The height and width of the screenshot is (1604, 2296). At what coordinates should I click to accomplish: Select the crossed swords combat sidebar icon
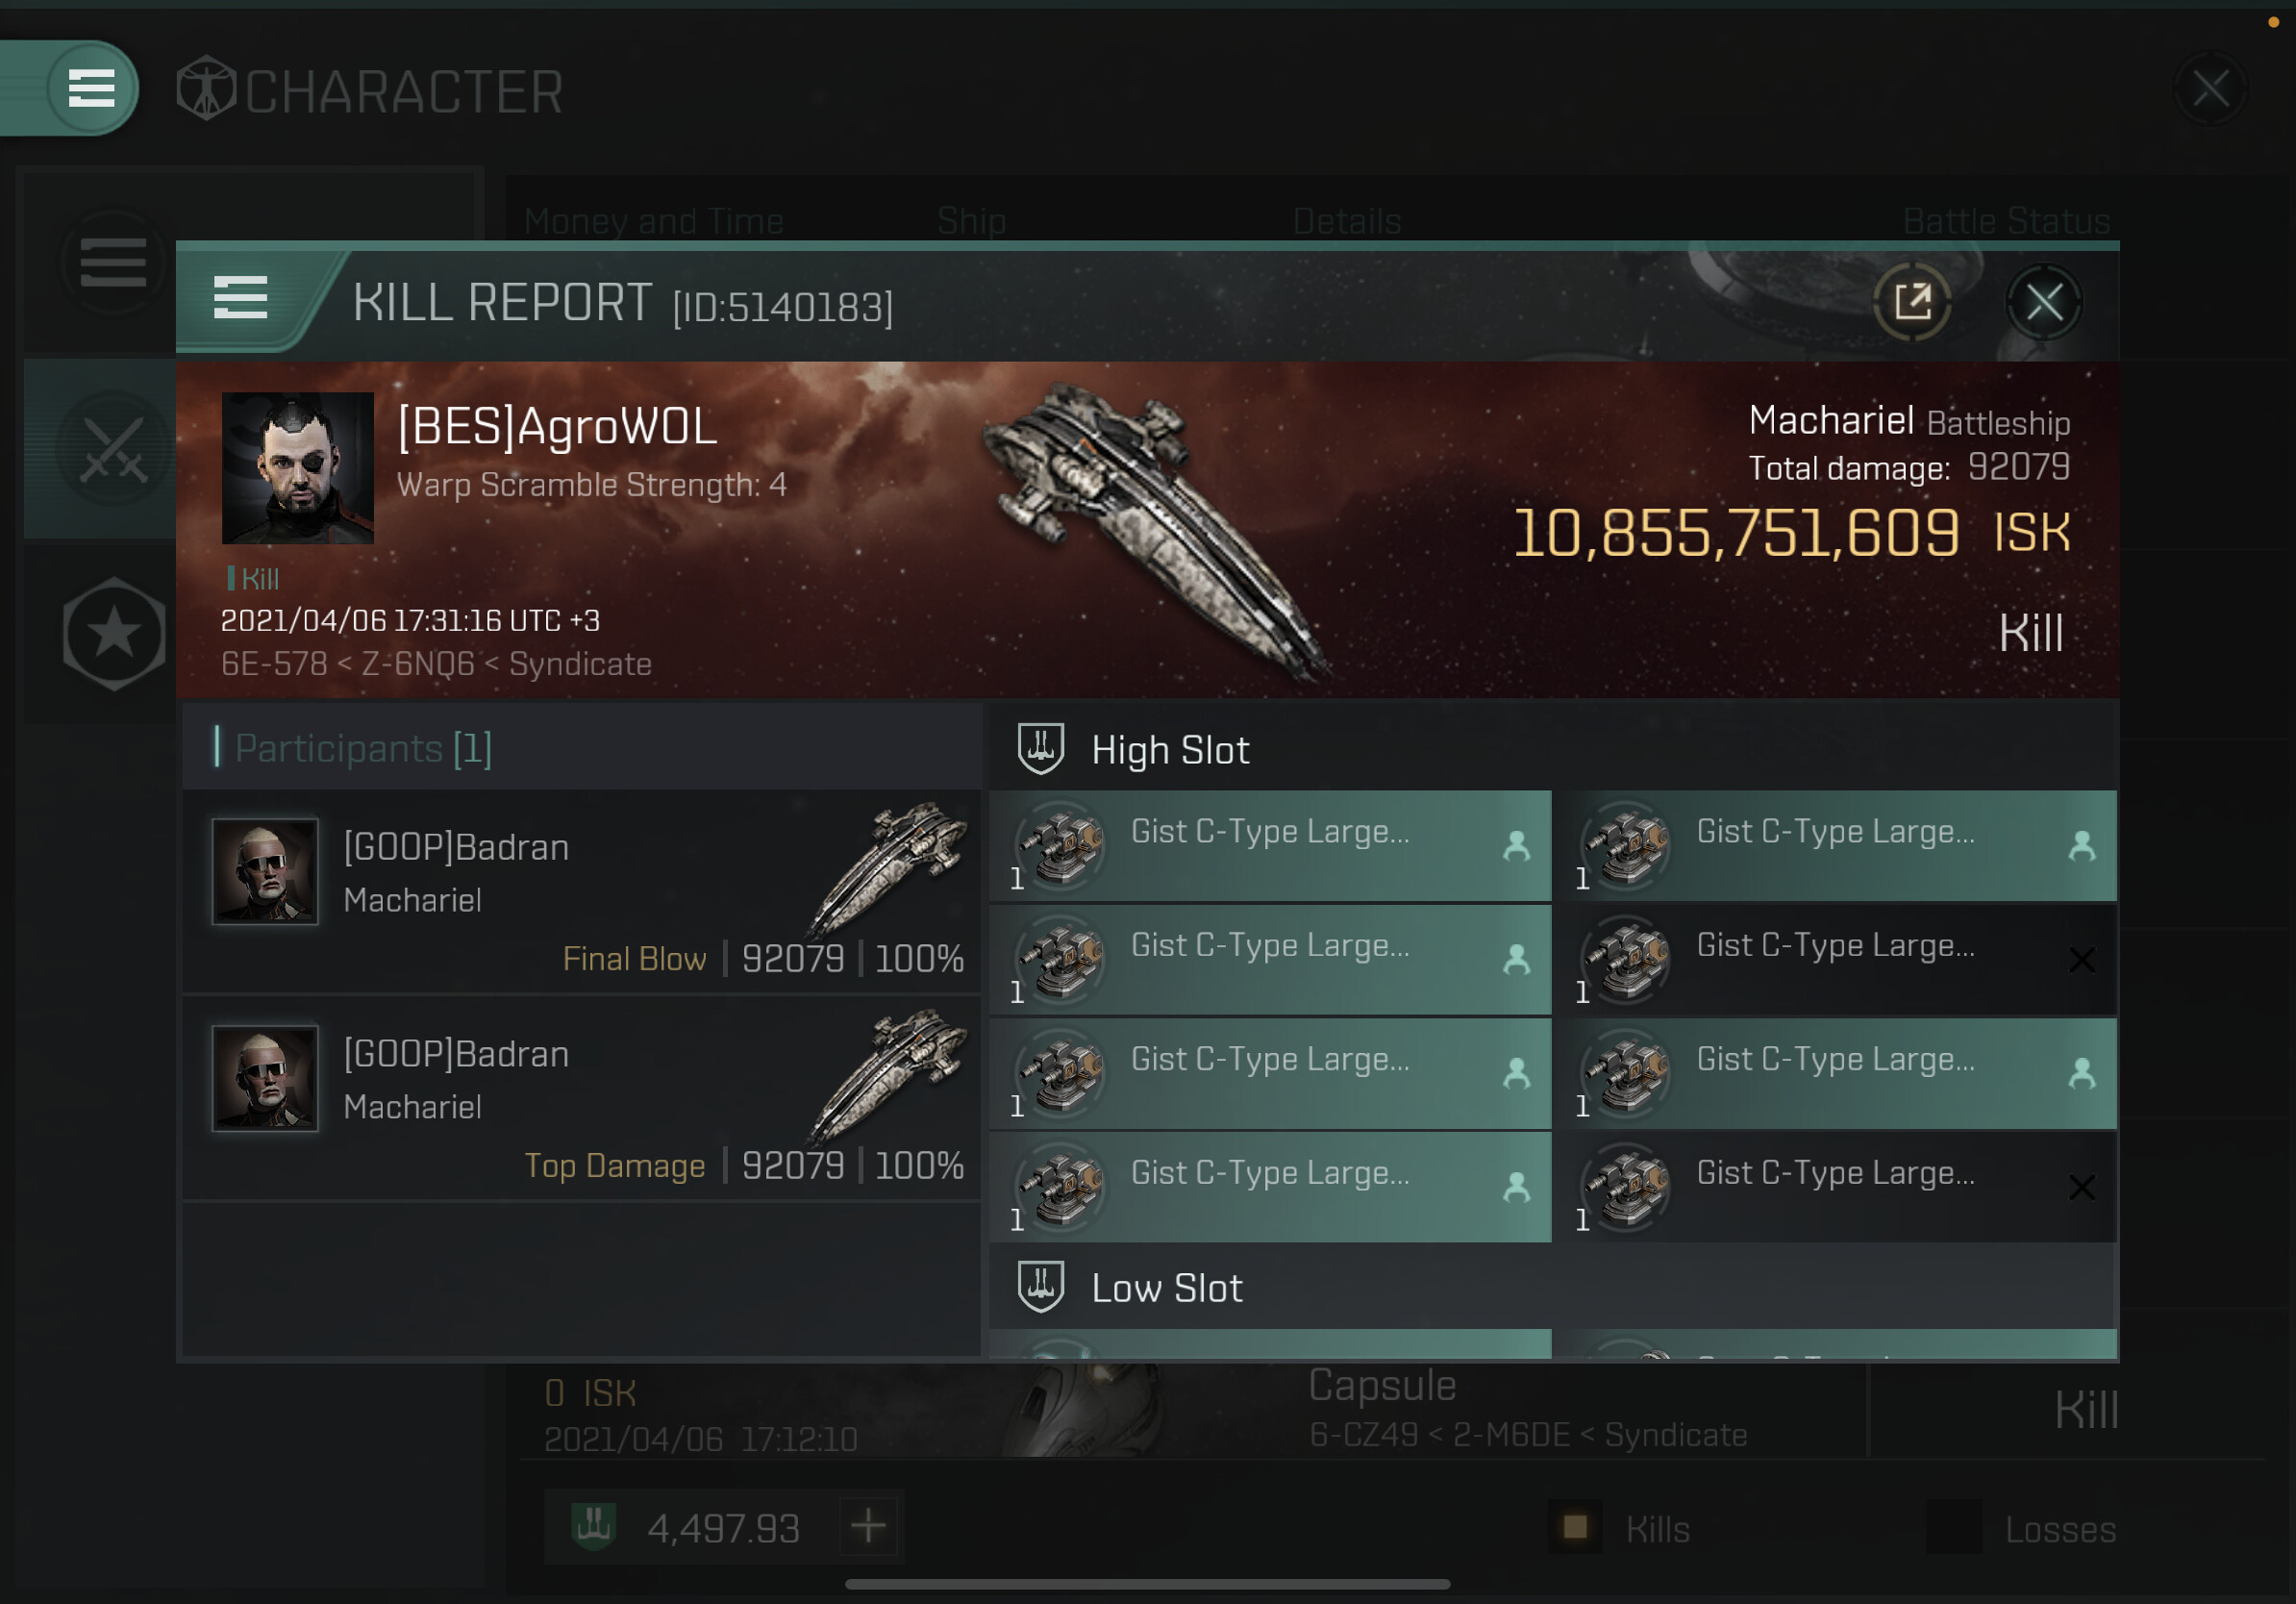[x=113, y=449]
